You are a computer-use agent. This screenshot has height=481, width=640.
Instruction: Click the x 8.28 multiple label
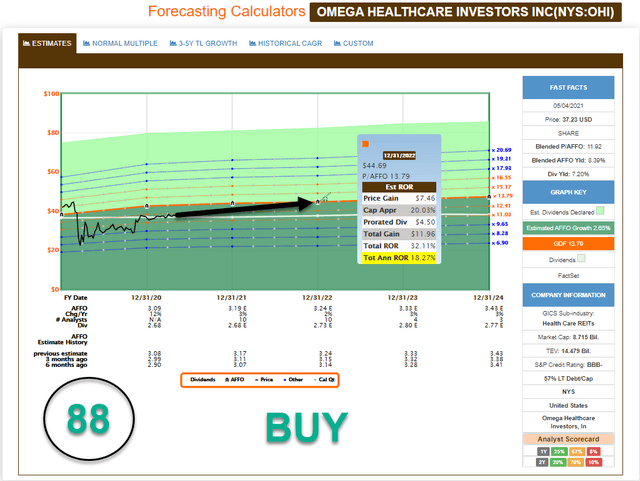click(500, 234)
